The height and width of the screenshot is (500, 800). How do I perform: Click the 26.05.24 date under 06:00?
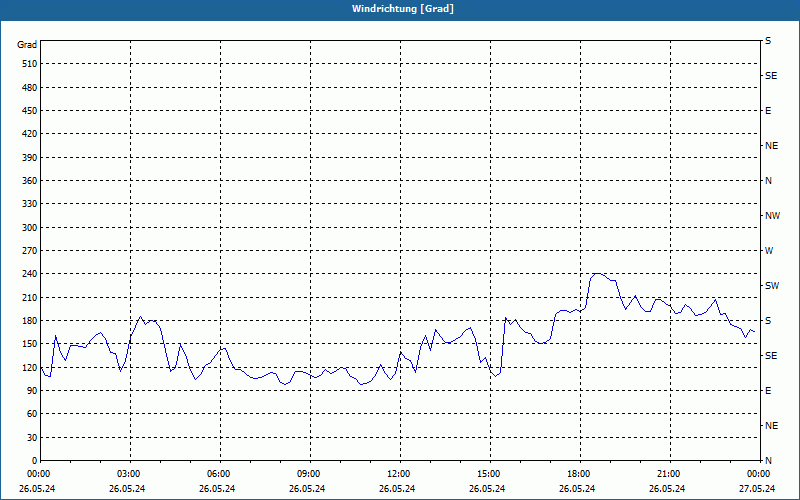click(217, 489)
